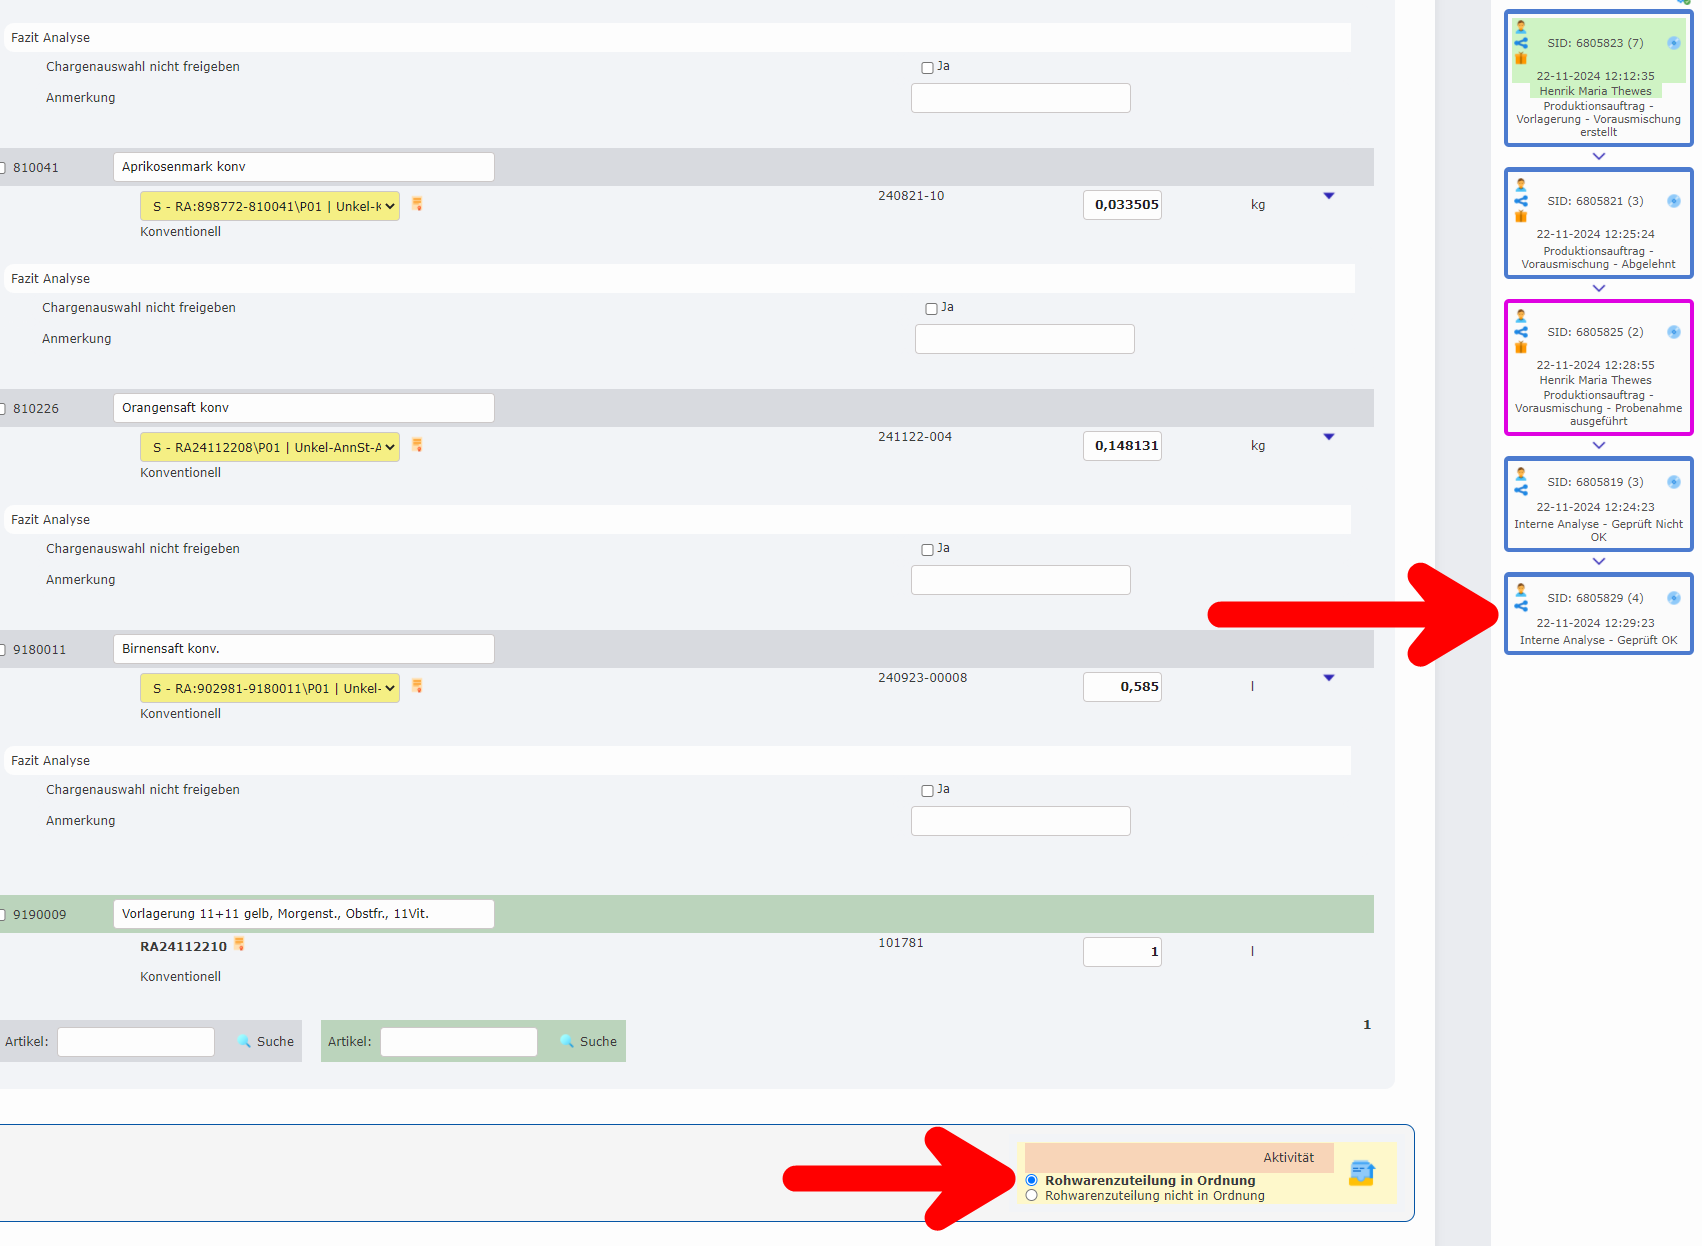This screenshot has height=1246, width=1702.
Task: Click orange note icon beside RA24112210
Action: (x=239, y=944)
